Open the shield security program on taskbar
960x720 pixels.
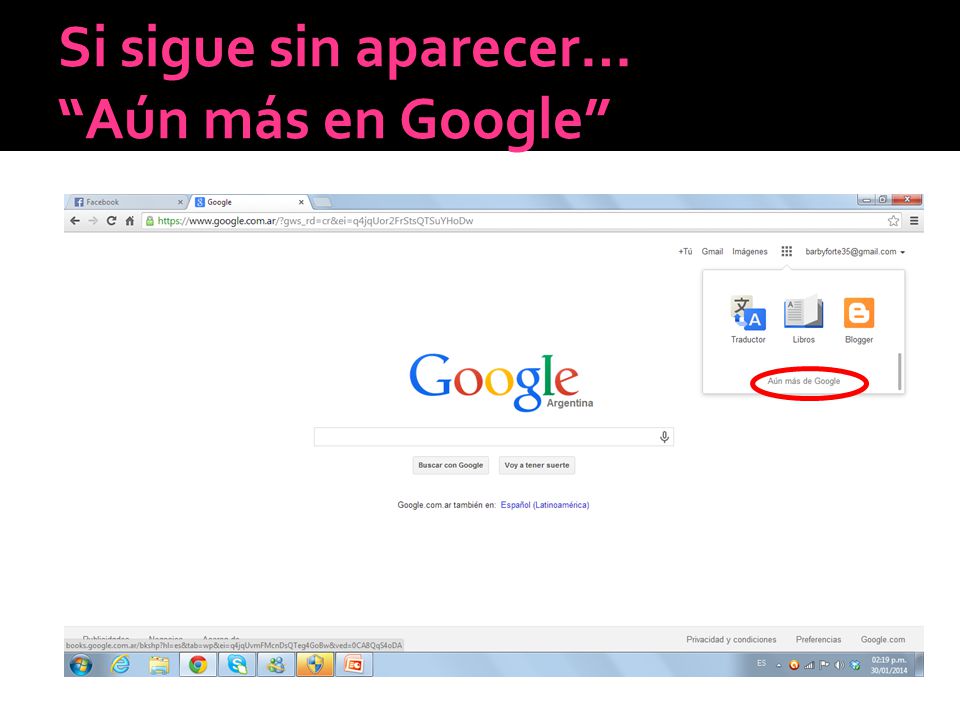315,664
